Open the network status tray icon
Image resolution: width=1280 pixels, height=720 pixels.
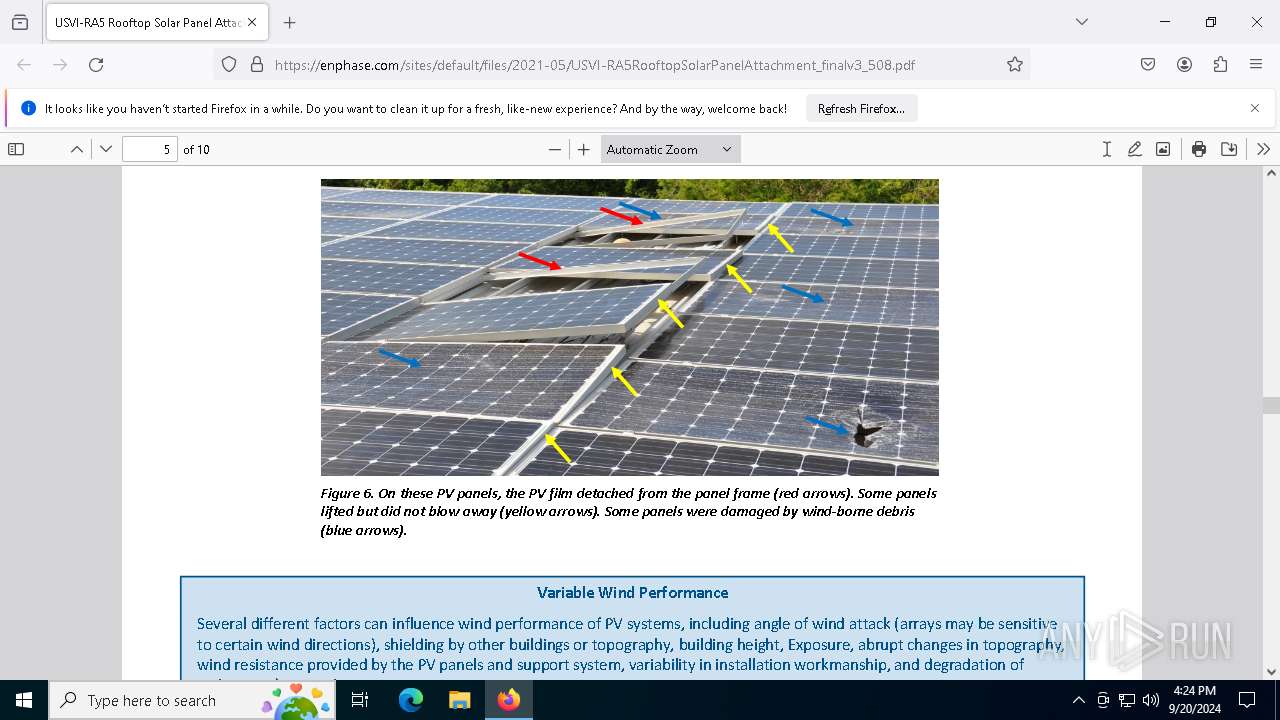click(1127, 700)
